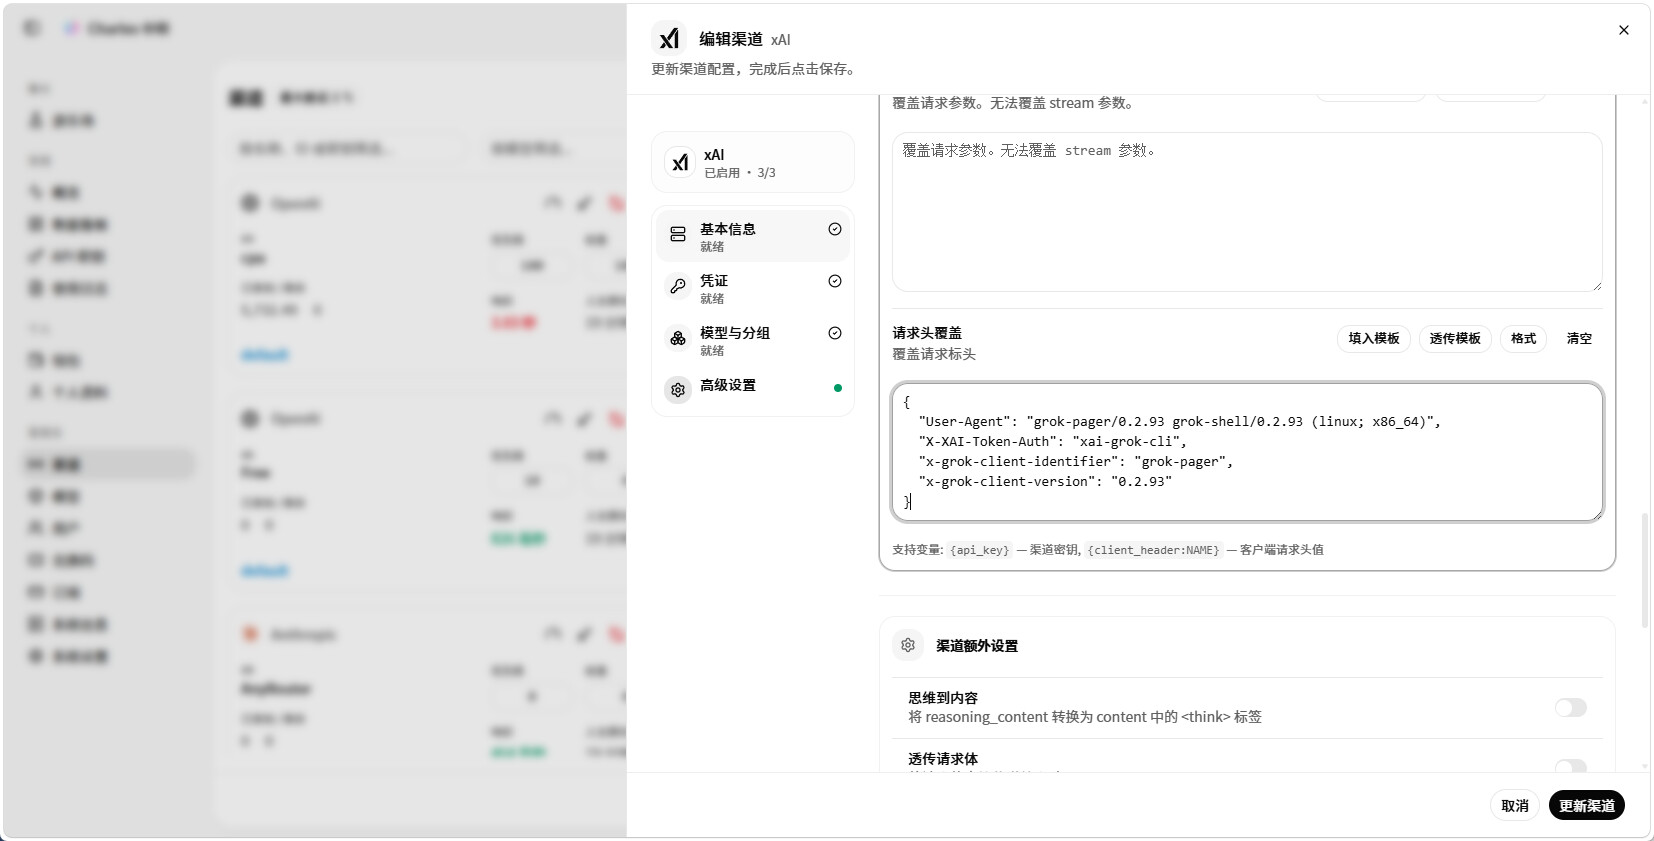Open the 高级设置 section
Screen dimensions: 1654x841
point(753,388)
